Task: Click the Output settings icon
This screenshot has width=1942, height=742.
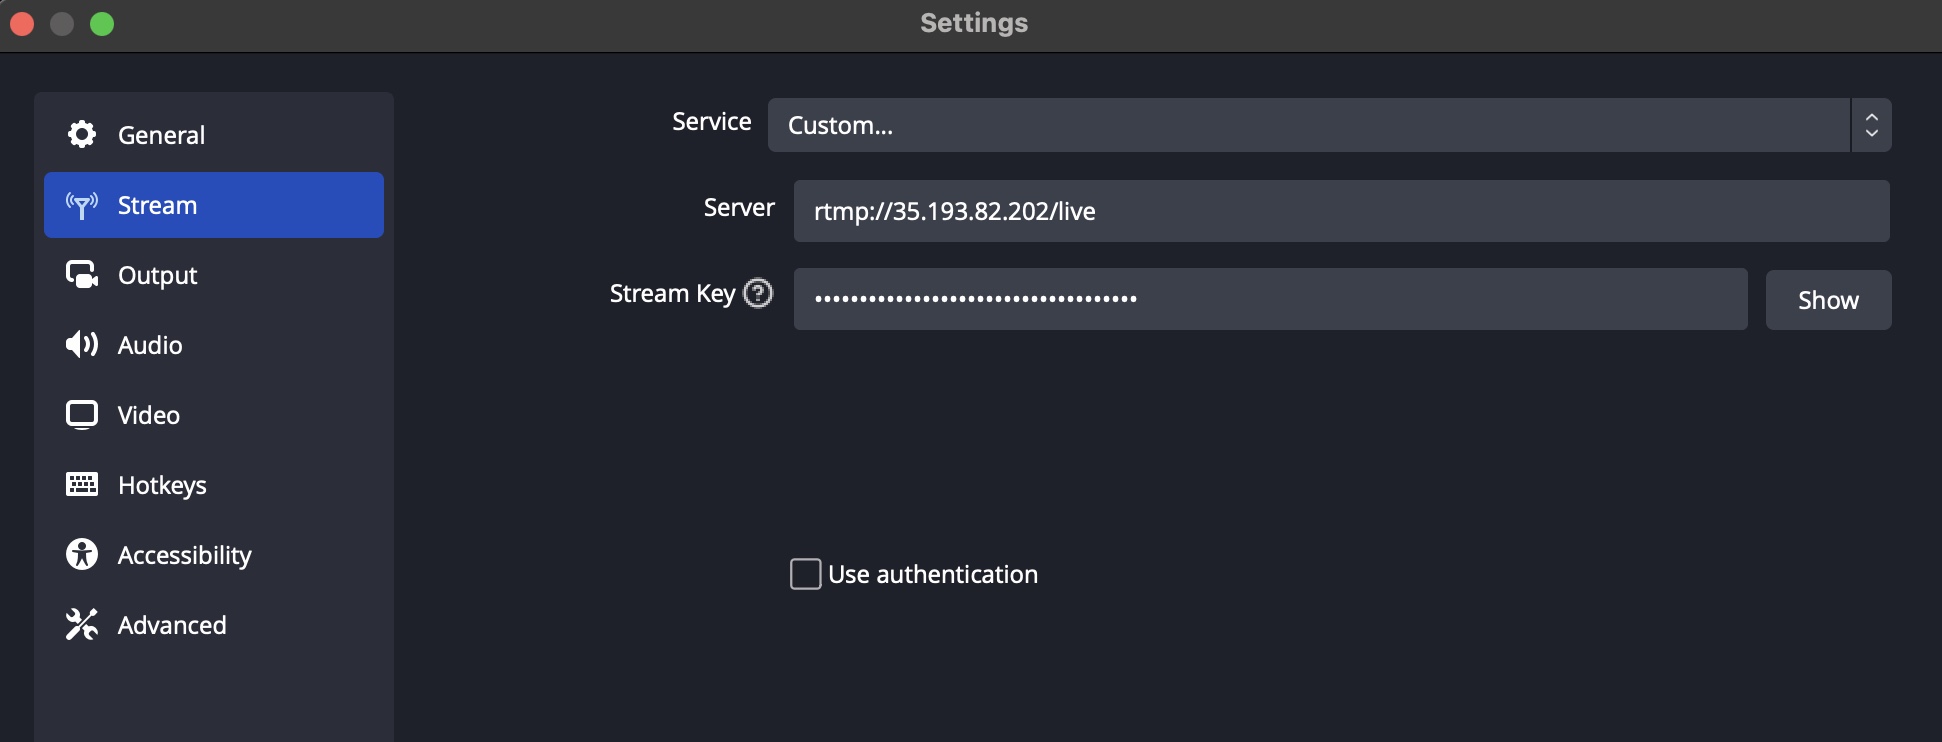Action: click(x=82, y=275)
